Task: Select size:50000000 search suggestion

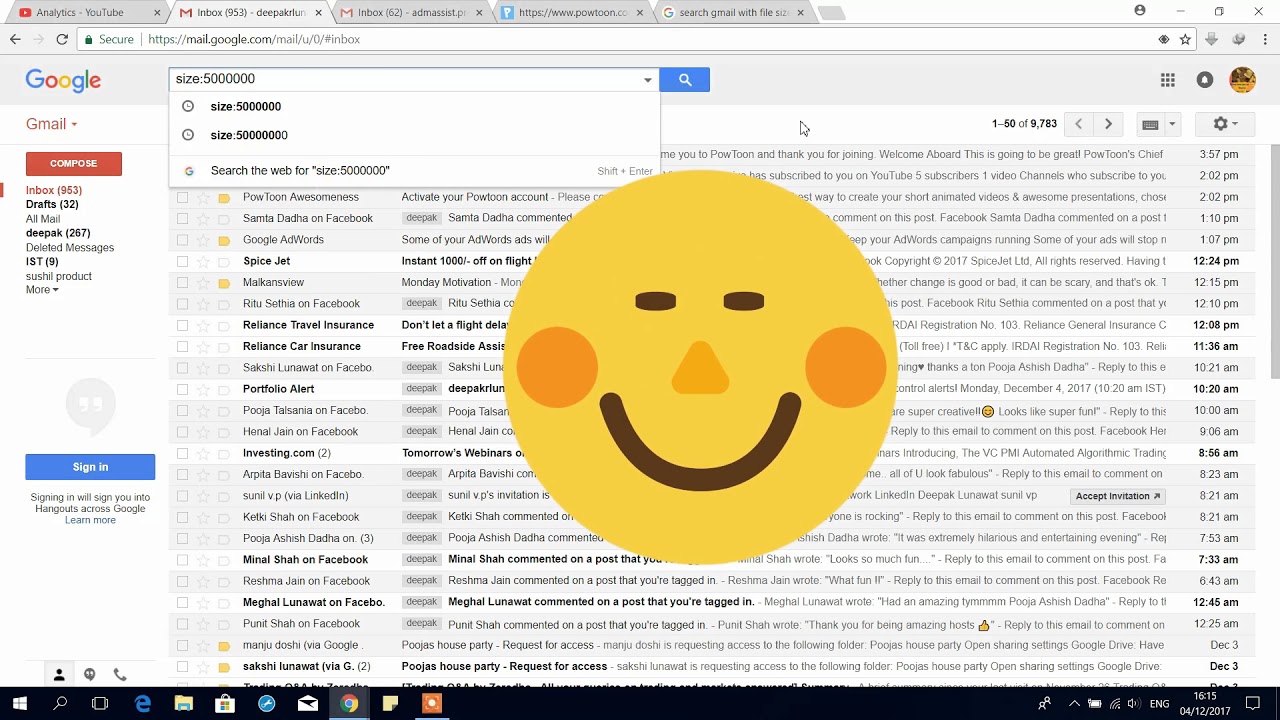Action: tap(414, 135)
